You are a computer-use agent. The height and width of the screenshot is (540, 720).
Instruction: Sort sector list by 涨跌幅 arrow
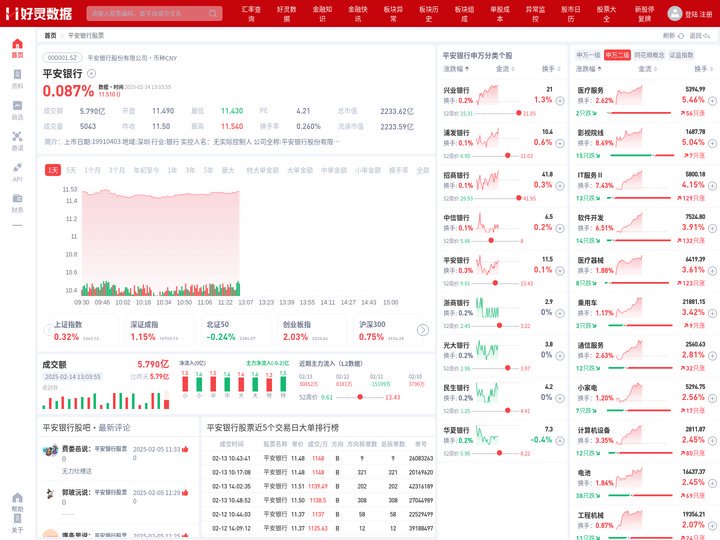(x=599, y=69)
